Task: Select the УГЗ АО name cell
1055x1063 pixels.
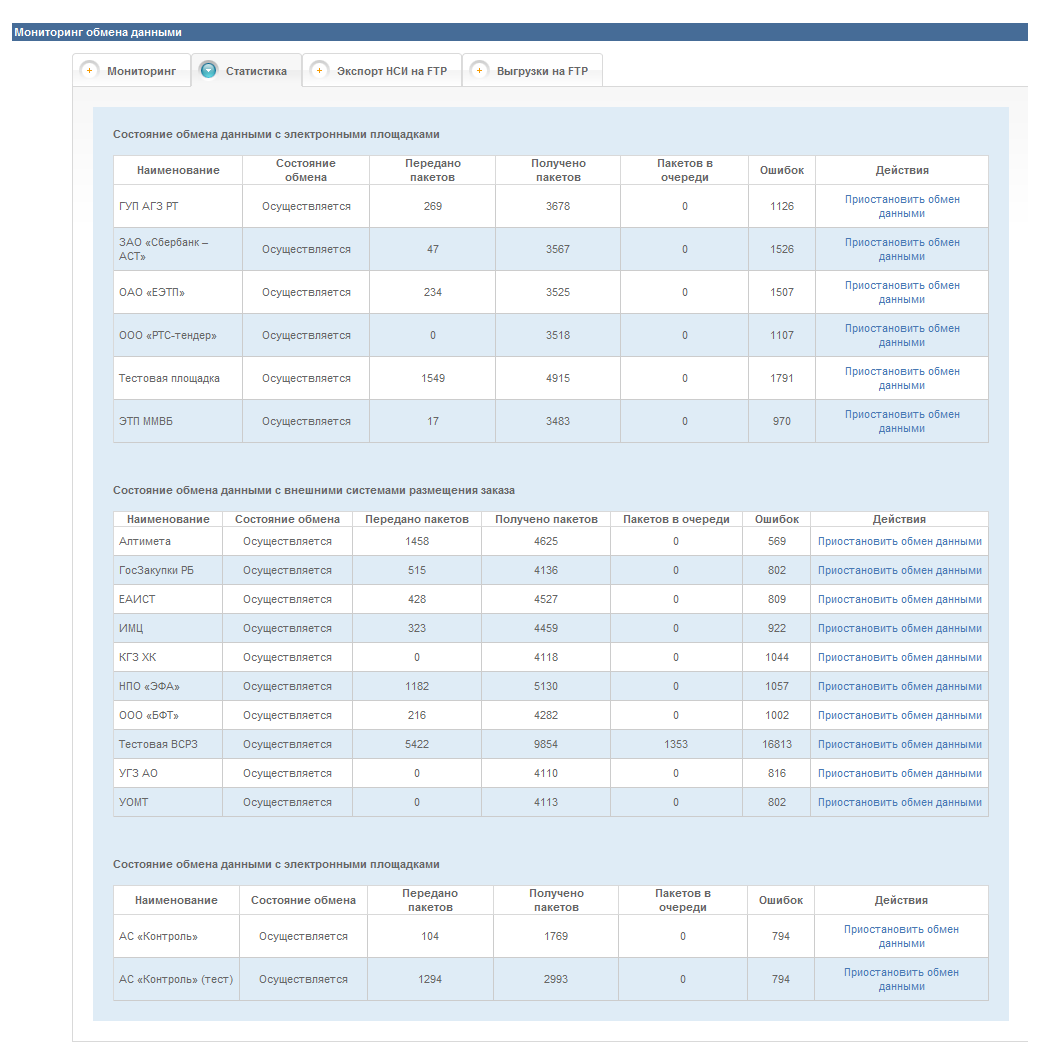Action: 167,774
